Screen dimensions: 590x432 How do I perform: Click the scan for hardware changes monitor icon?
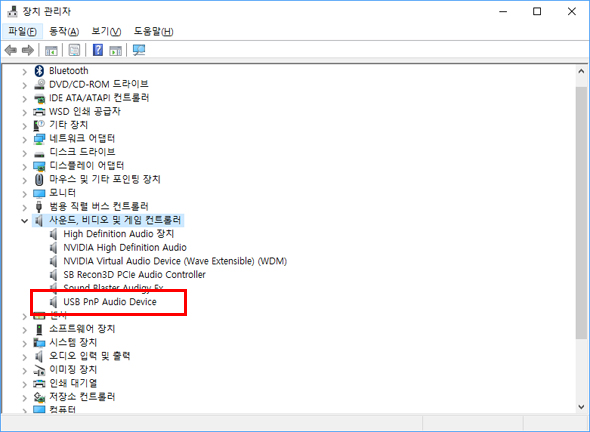139,50
